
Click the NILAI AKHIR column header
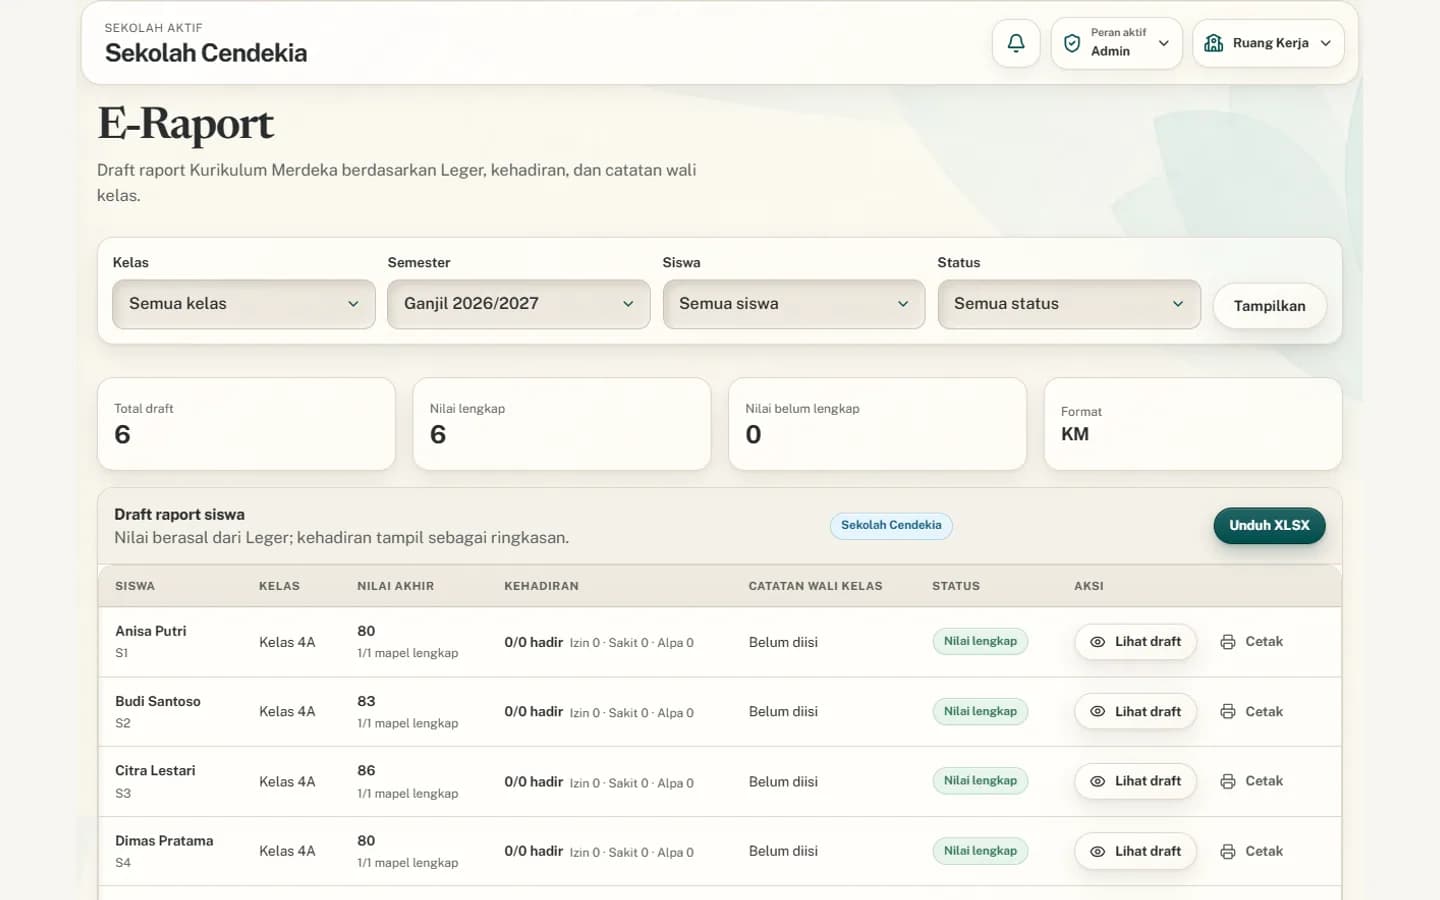(x=396, y=586)
